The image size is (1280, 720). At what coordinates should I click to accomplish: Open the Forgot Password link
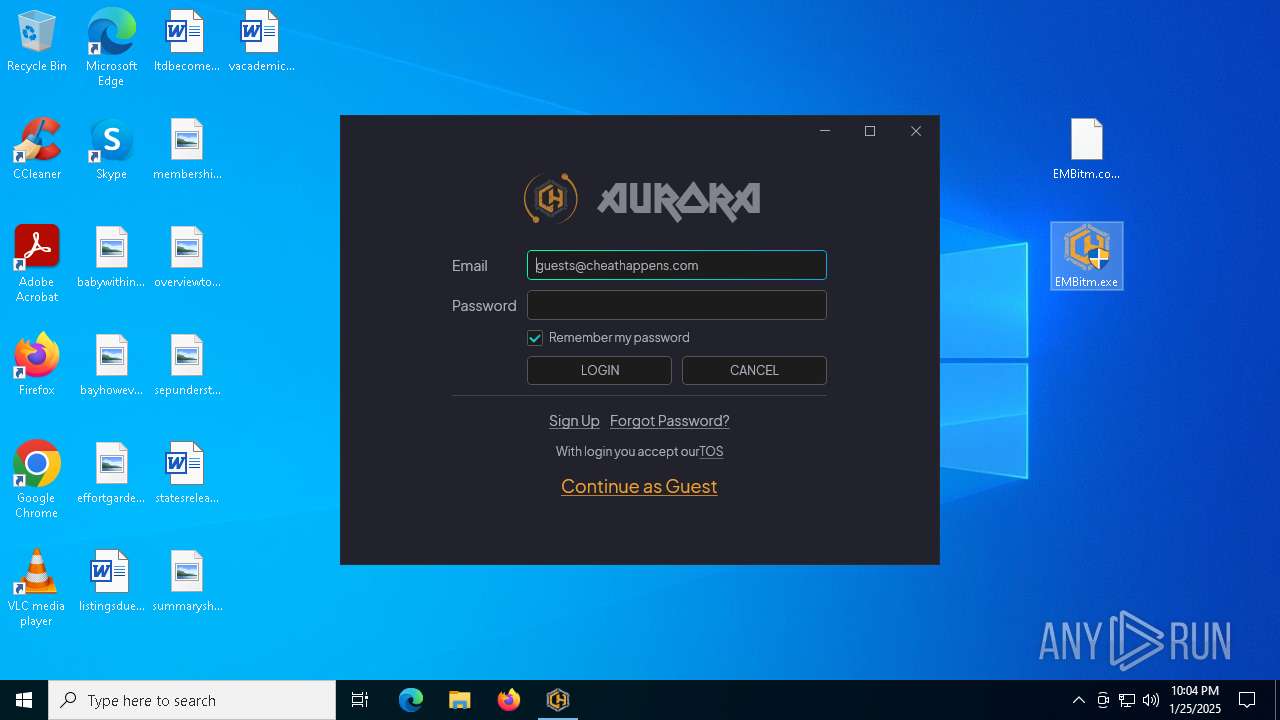pyautogui.click(x=670, y=421)
